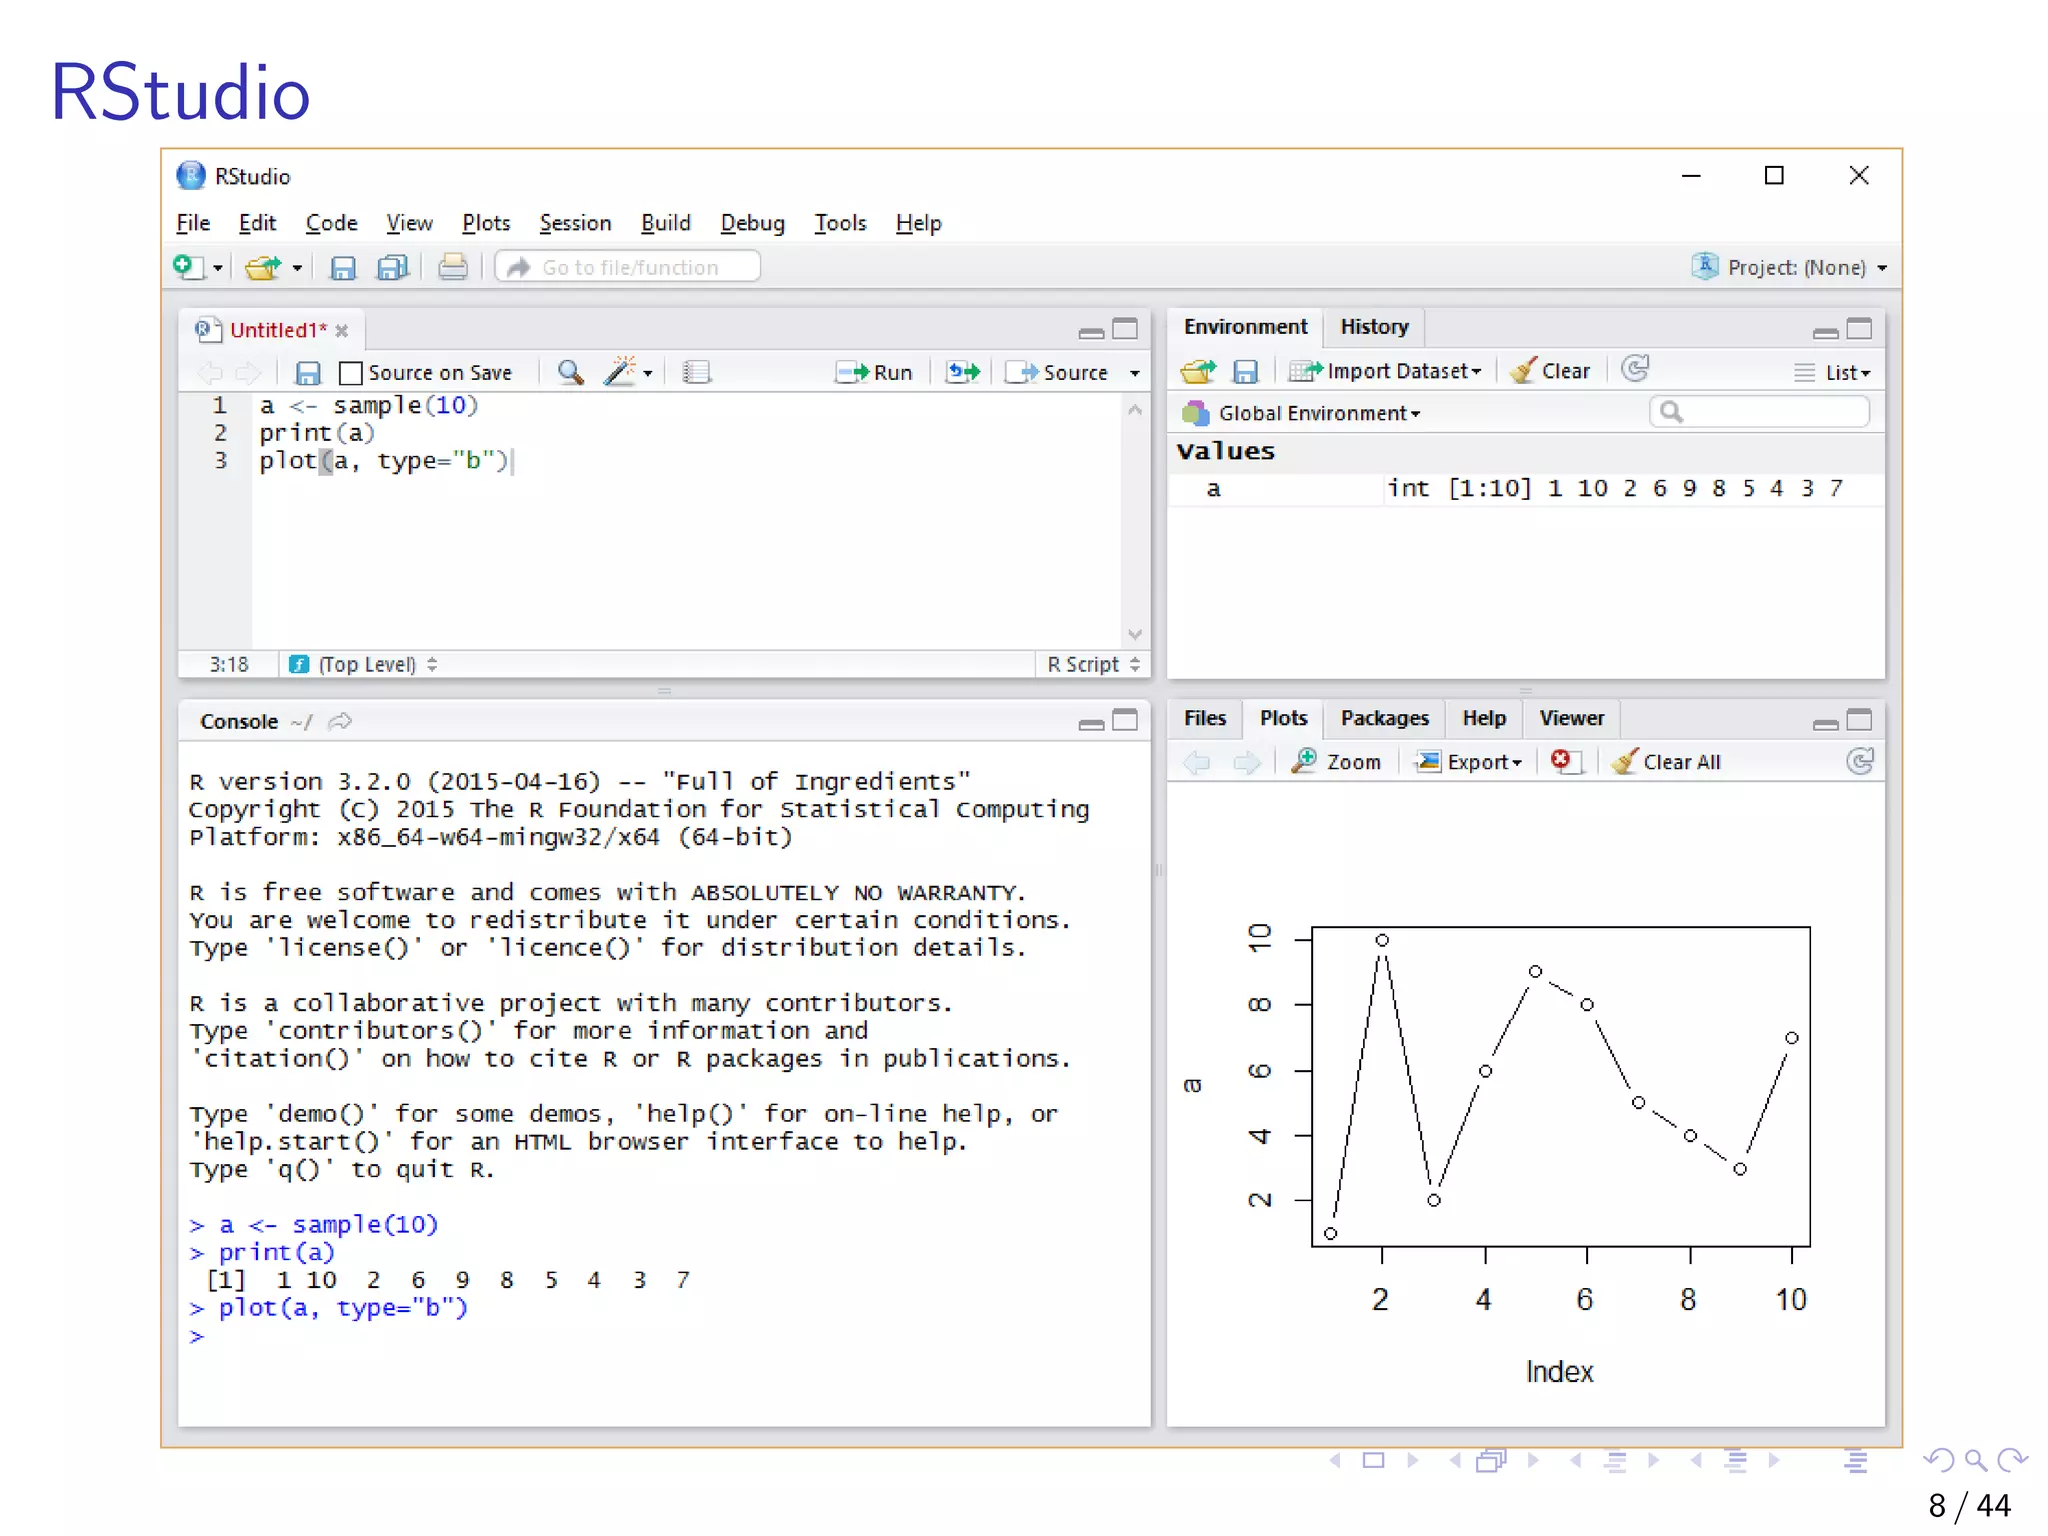Switch to the History tab
This screenshot has width=2048, height=1536.
click(1374, 327)
